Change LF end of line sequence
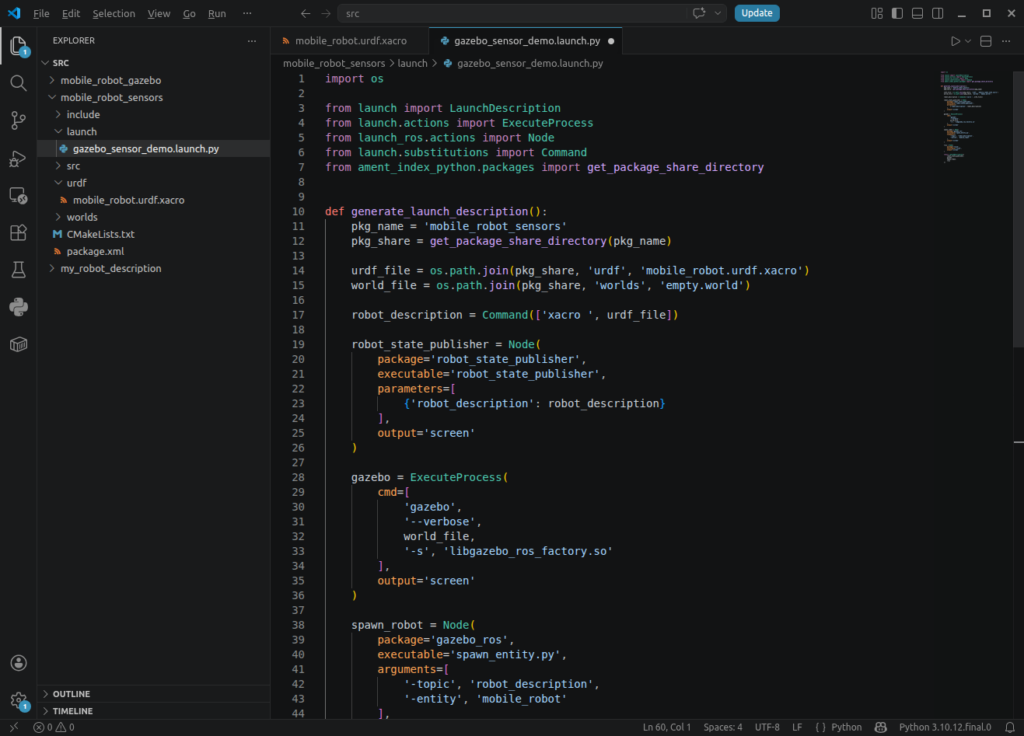Screen dimensions: 1024x736 797,727
